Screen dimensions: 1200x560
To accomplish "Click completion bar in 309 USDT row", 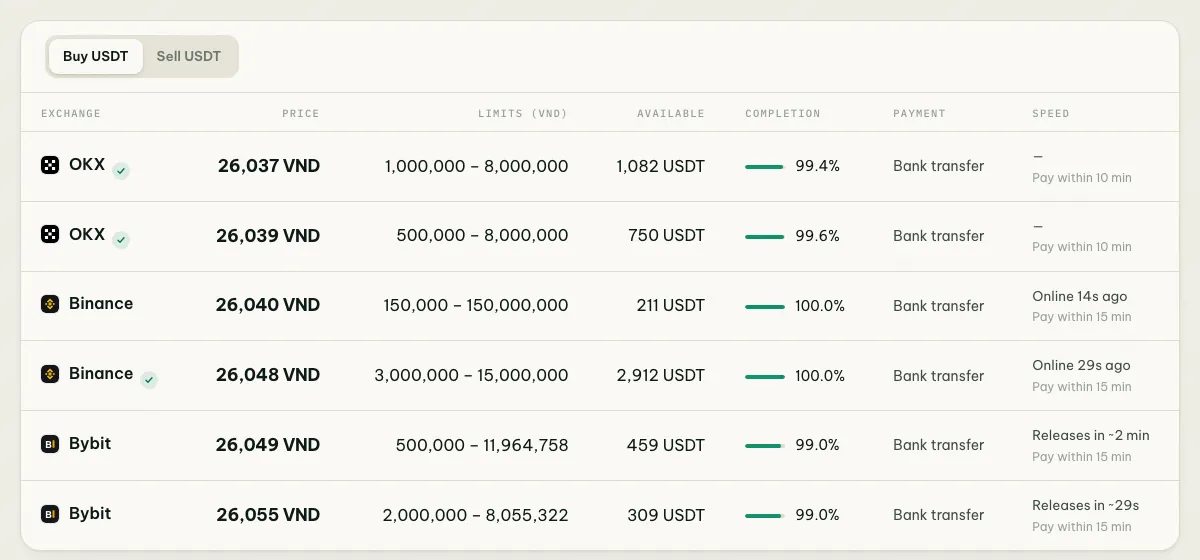I will (x=764, y=516).
